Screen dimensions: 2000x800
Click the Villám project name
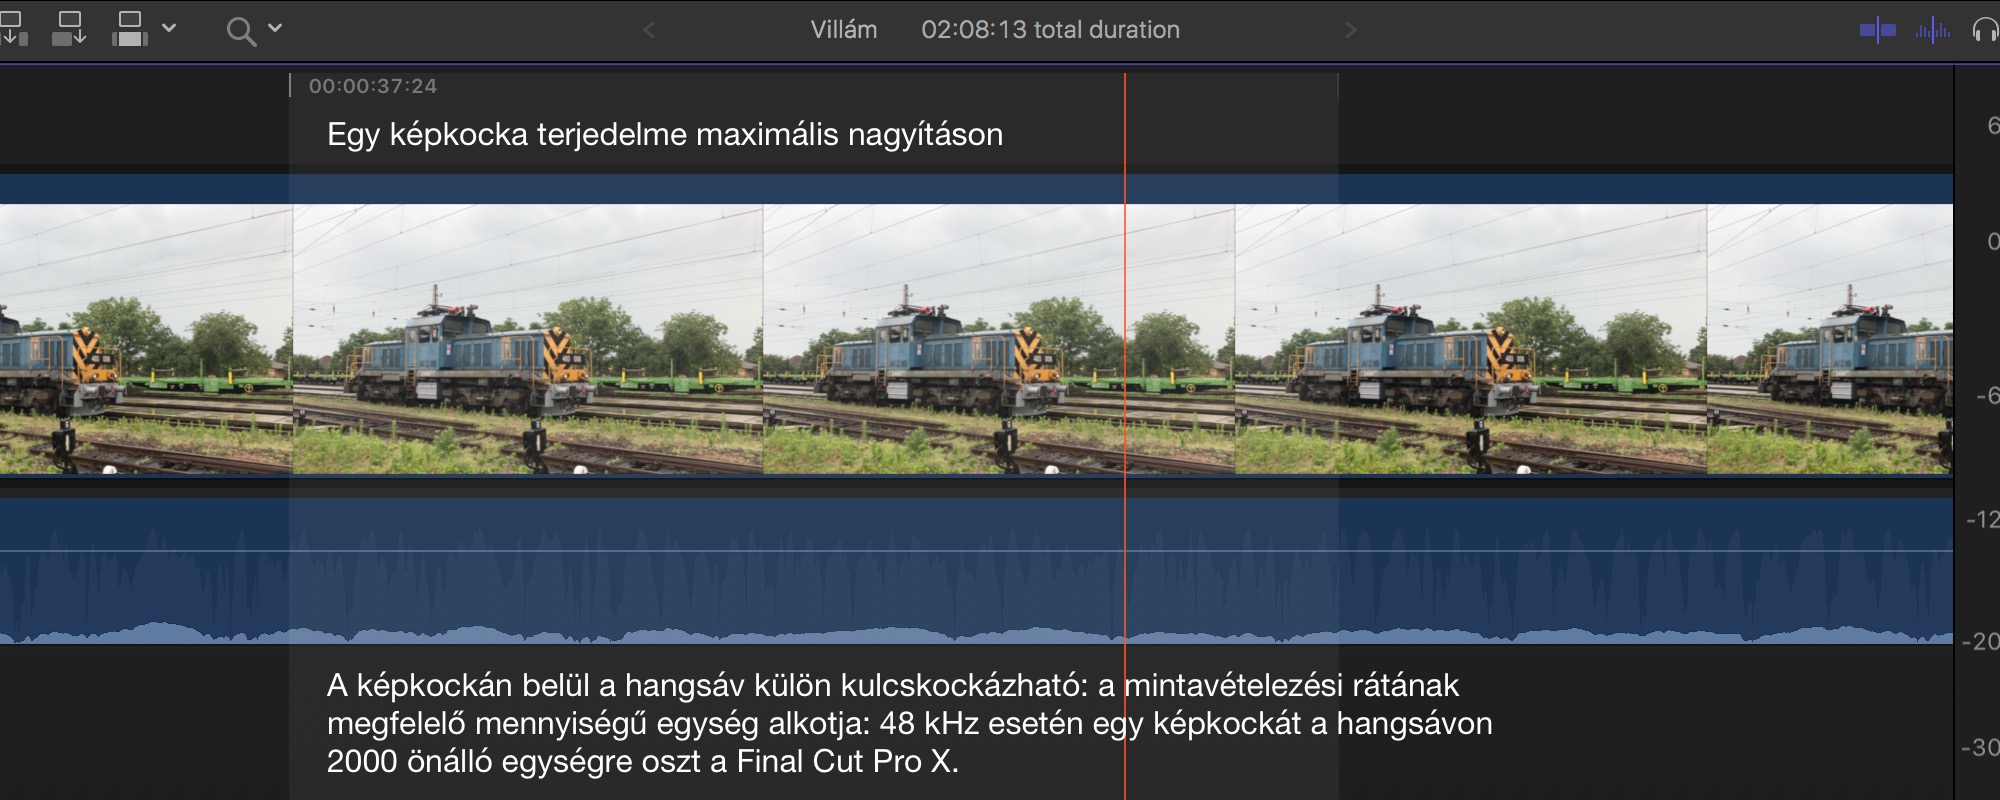click(x=844, y=30)
